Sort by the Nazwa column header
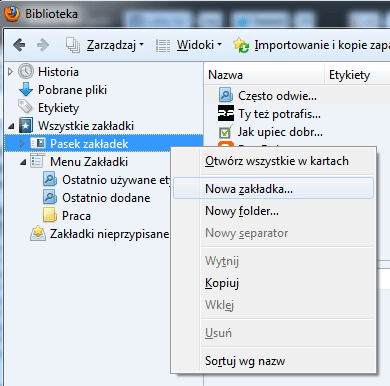 pyautogui.click(x=264, y=75)
